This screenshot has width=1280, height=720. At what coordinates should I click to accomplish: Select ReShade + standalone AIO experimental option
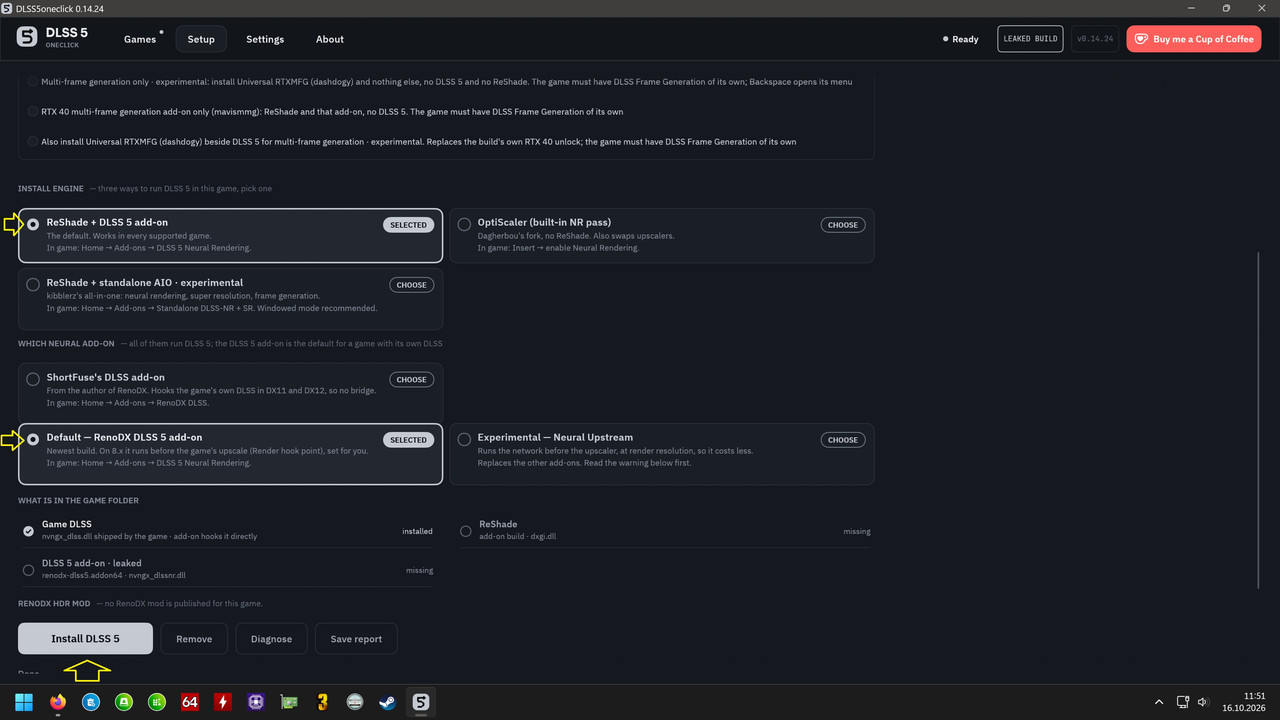tap(33, 285)
